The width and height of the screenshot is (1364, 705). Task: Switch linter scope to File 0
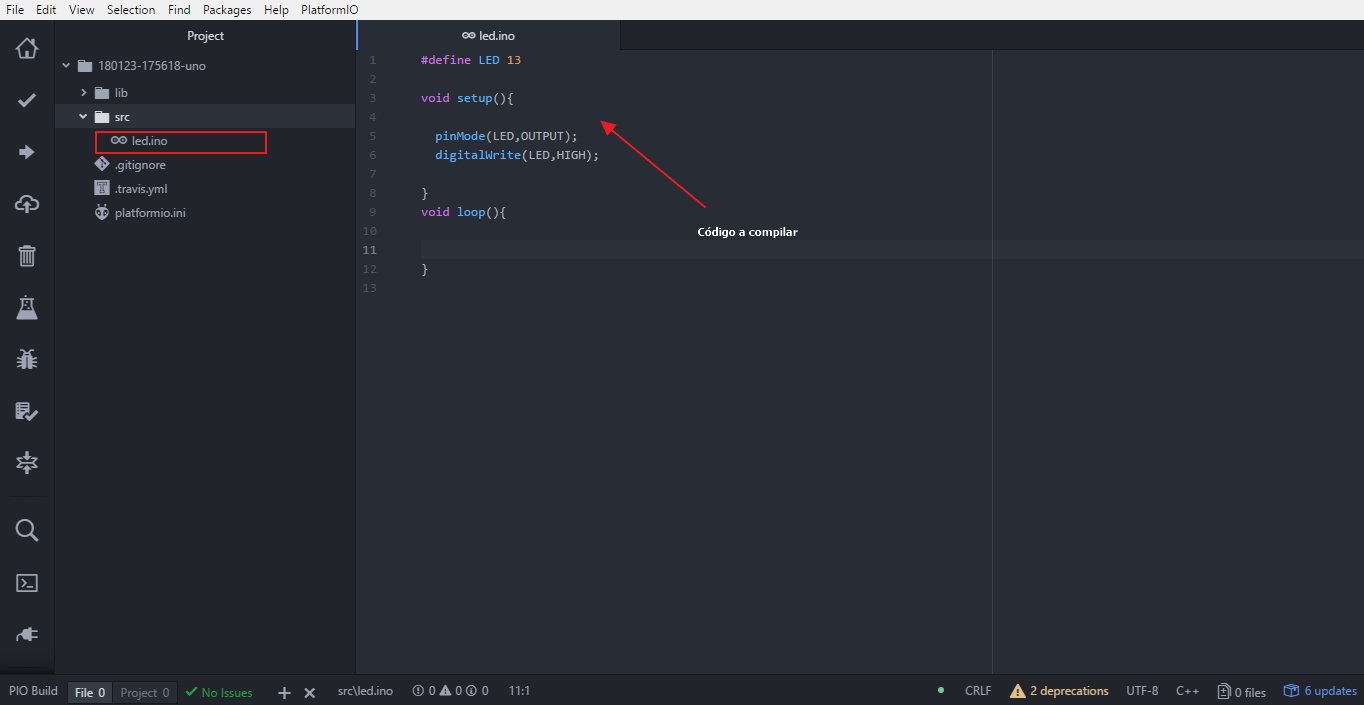coord(90,692)
